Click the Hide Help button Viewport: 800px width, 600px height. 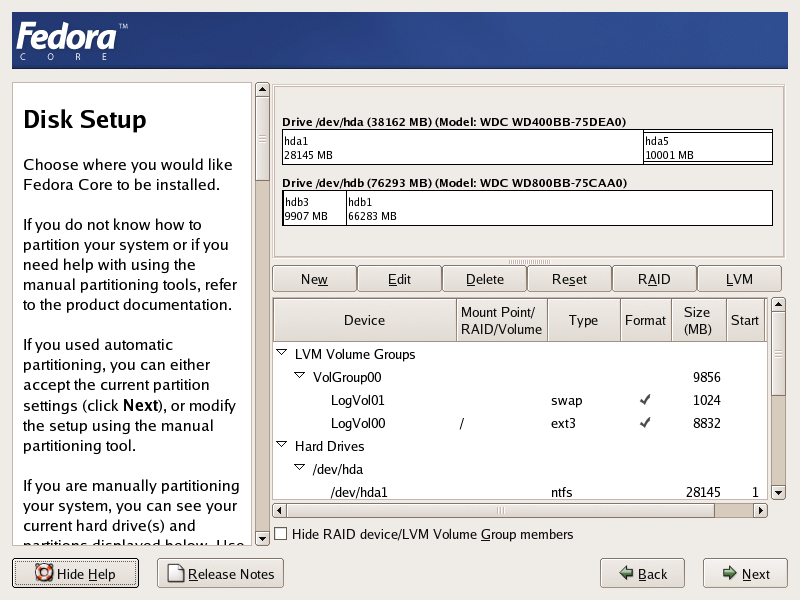[76, 573]
